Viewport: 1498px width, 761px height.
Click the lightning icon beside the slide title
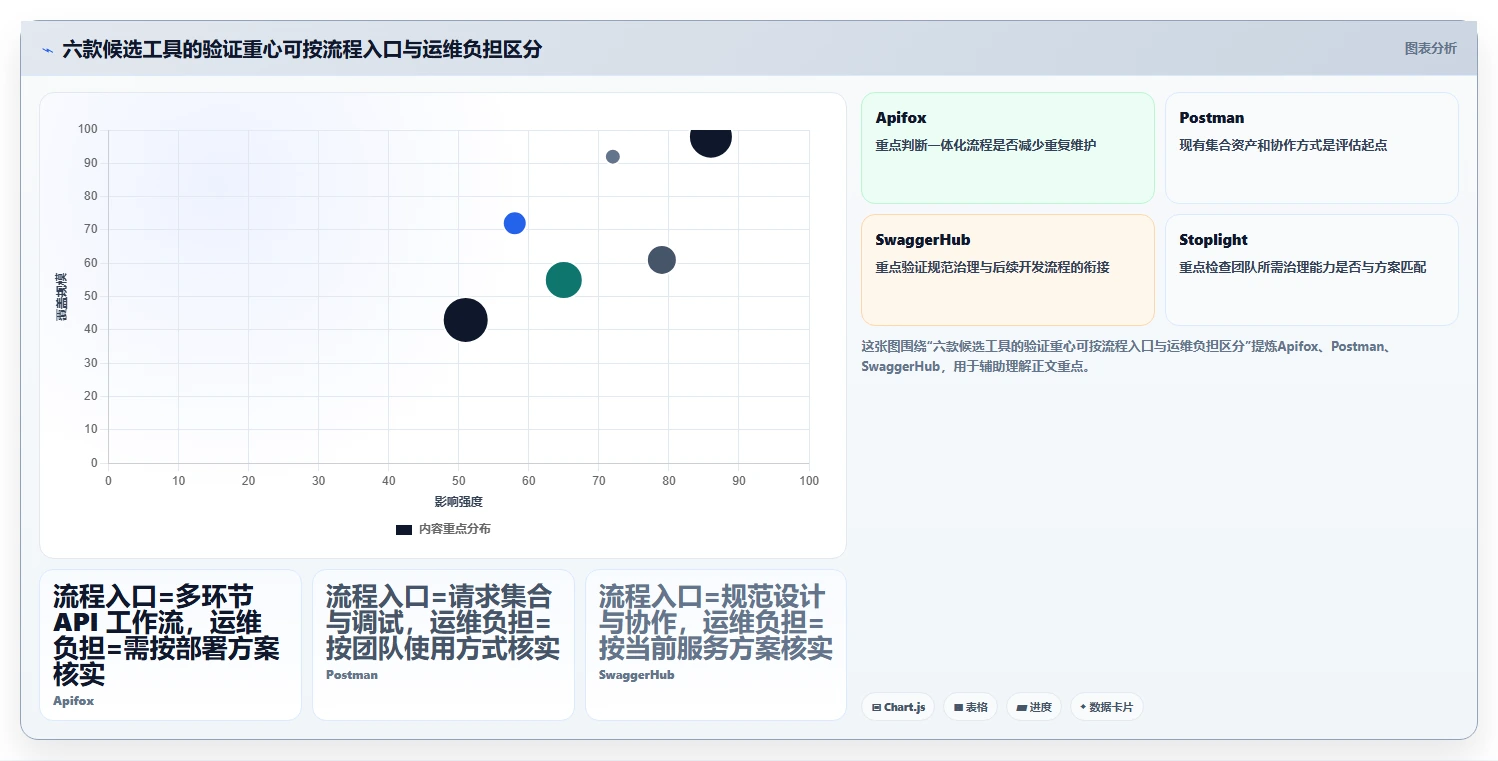click(47, 50)
